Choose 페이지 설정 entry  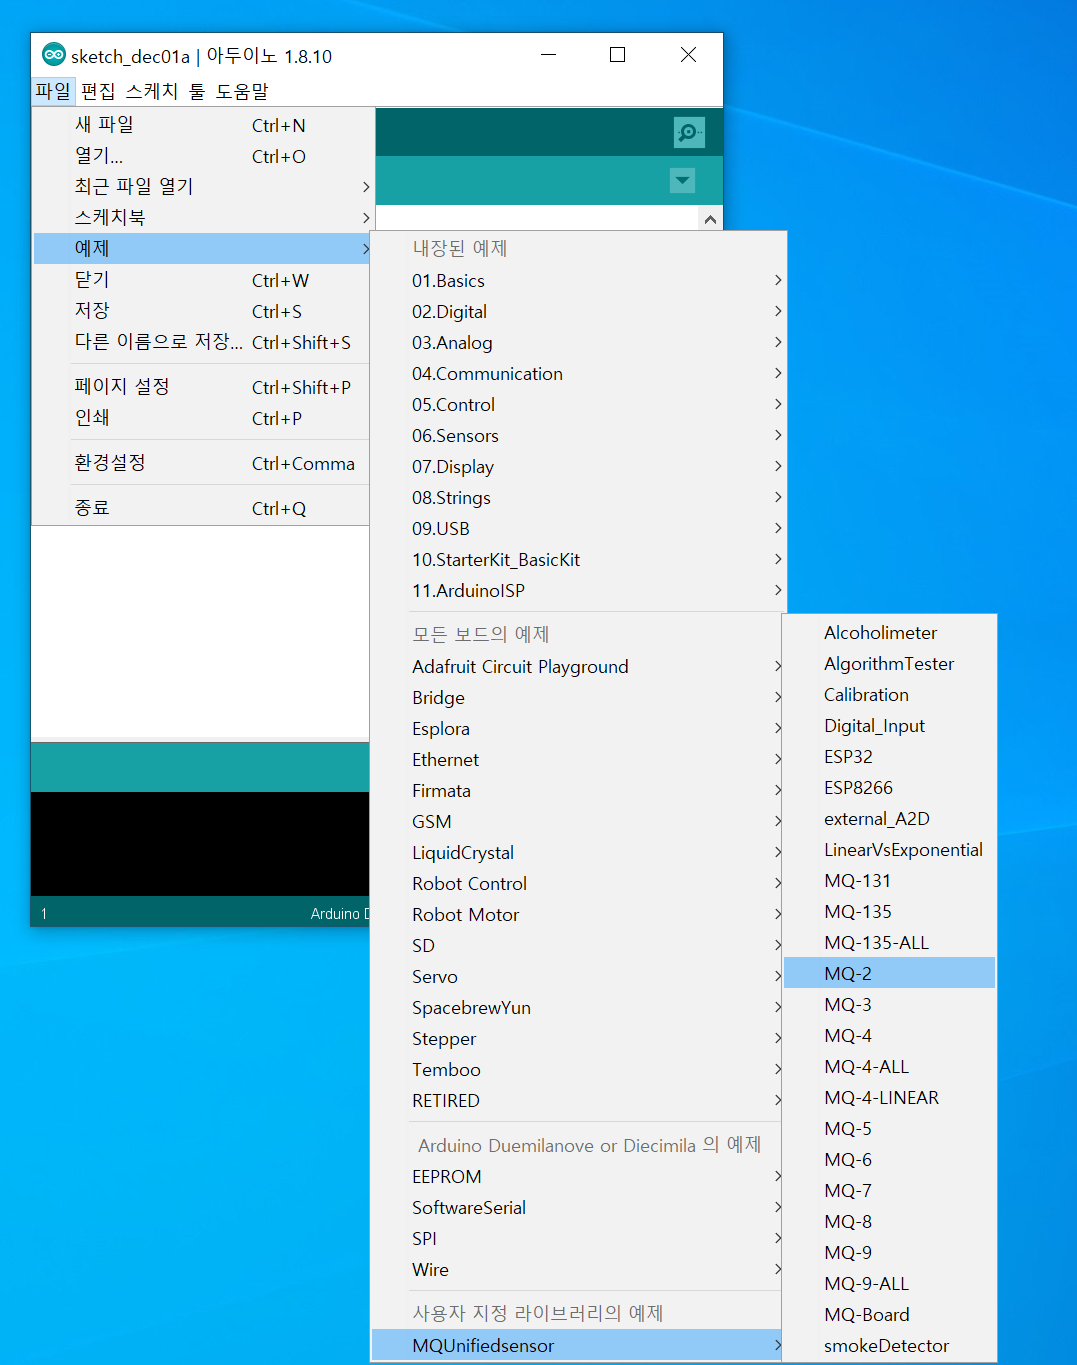click(203, 387)
